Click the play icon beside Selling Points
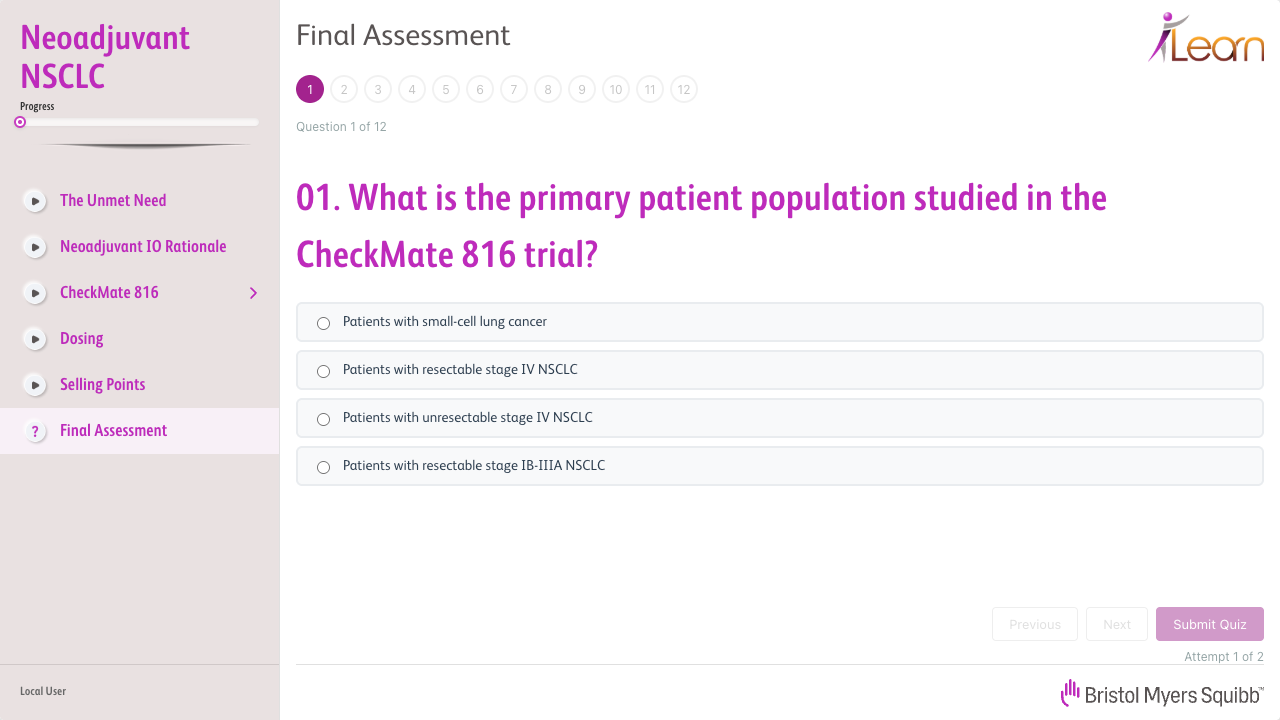The image size is (1280, 720). point(35,384)
